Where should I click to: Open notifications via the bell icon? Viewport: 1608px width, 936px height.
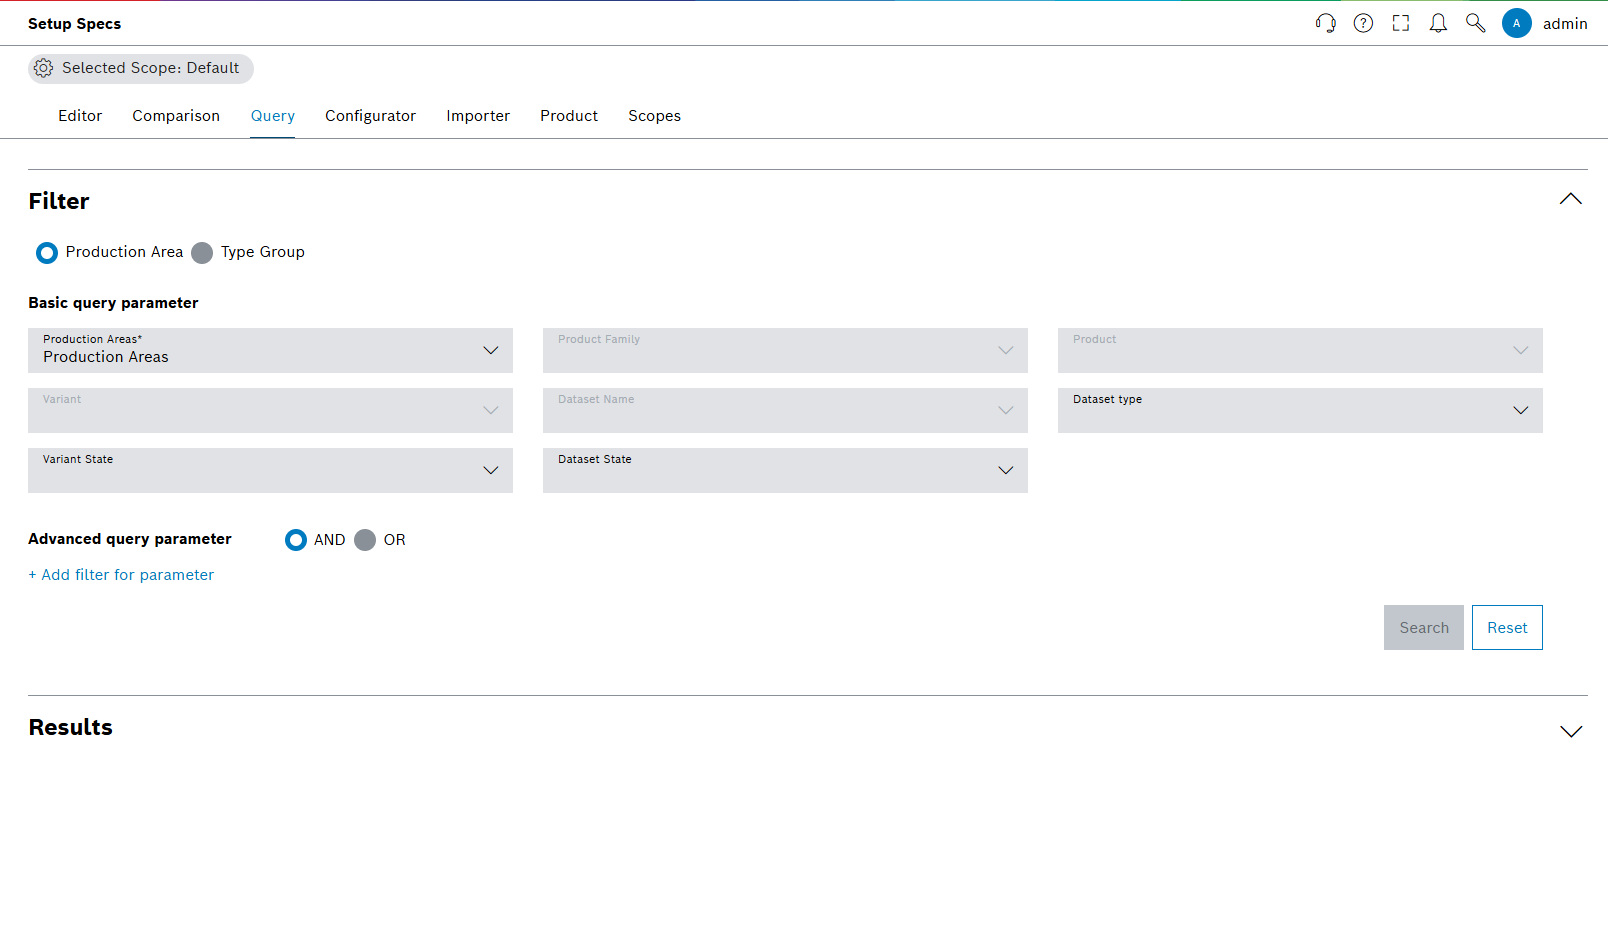1438,22
